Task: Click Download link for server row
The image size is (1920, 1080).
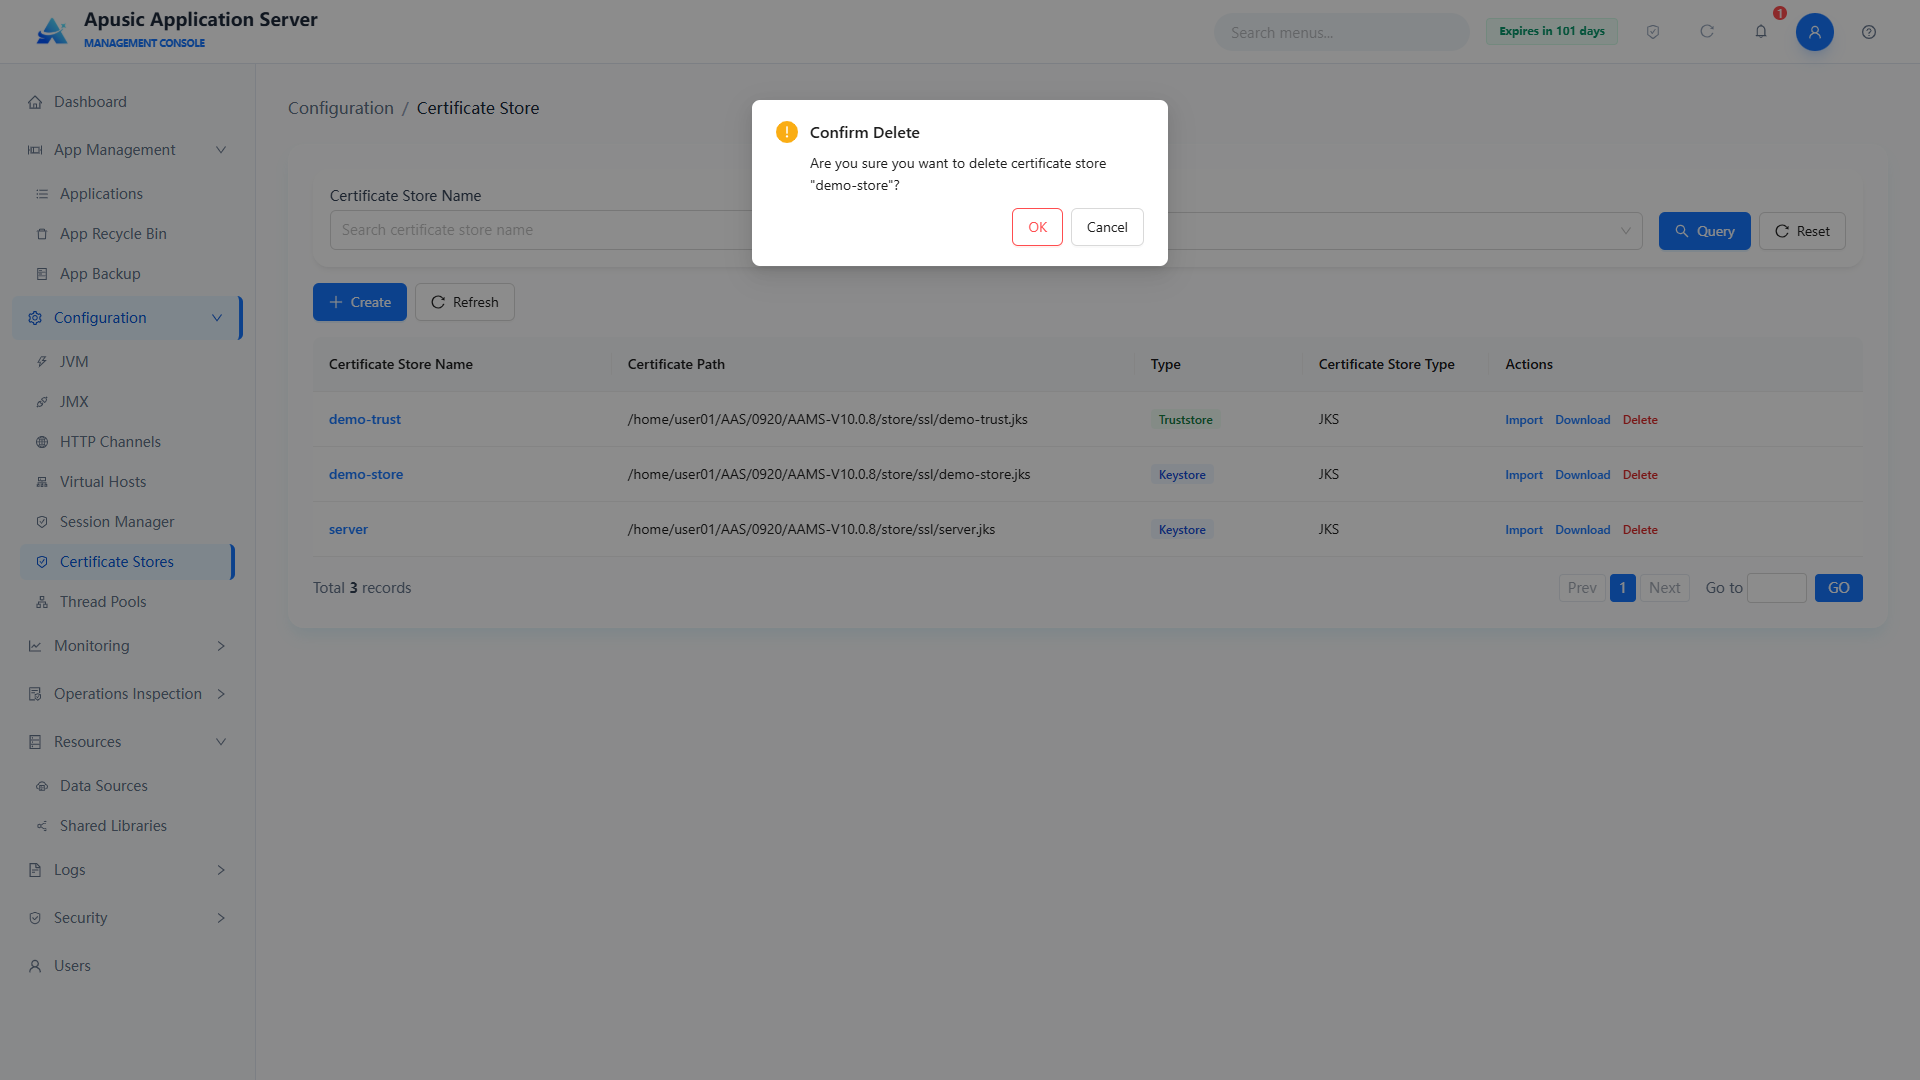Action: click(1582, 530)
